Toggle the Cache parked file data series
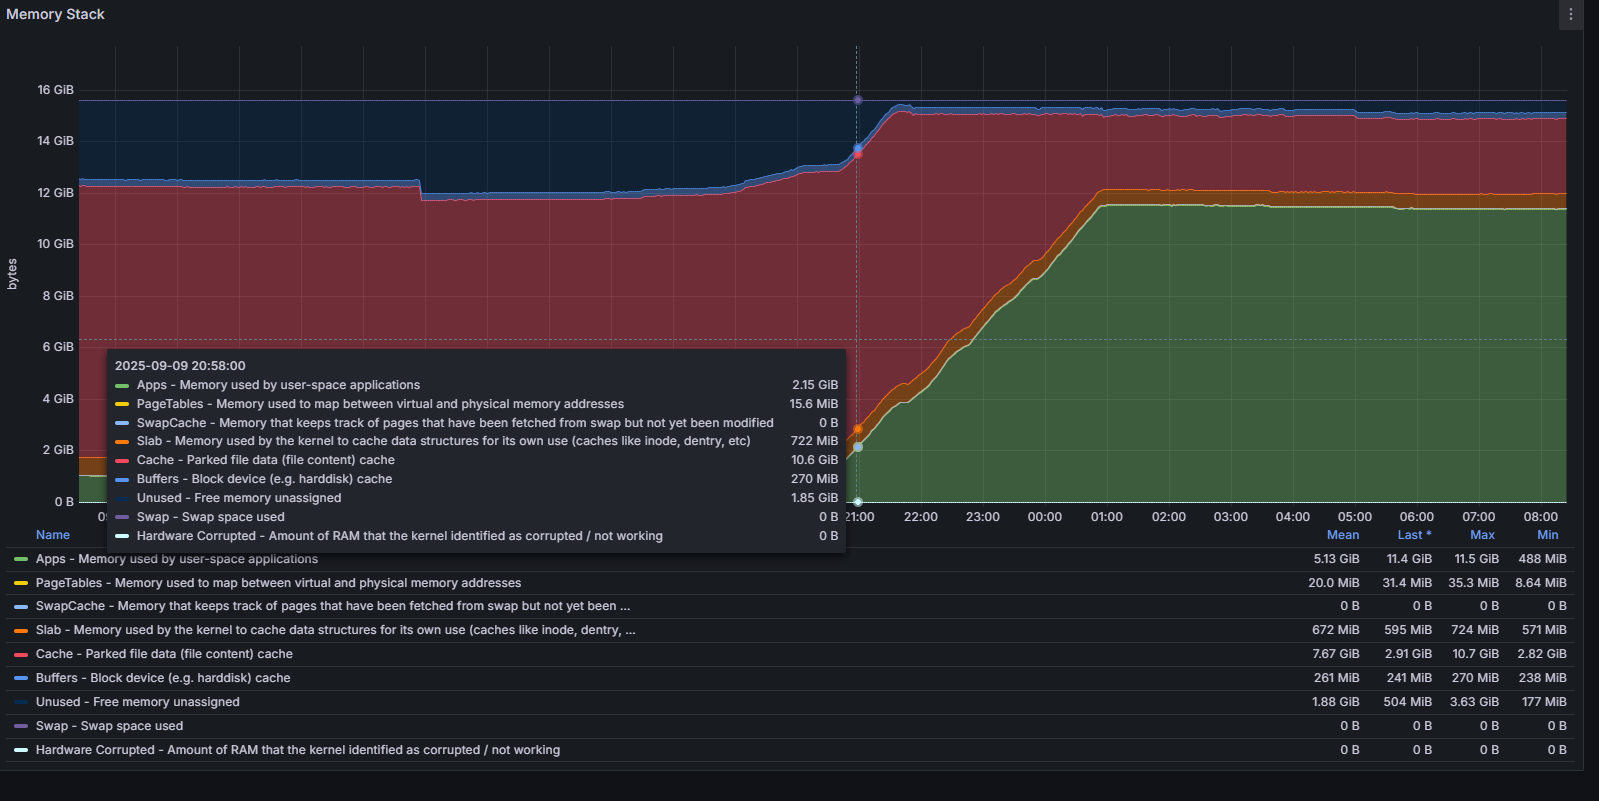This screenshot has width=1599, height=801. pos(164,654)
